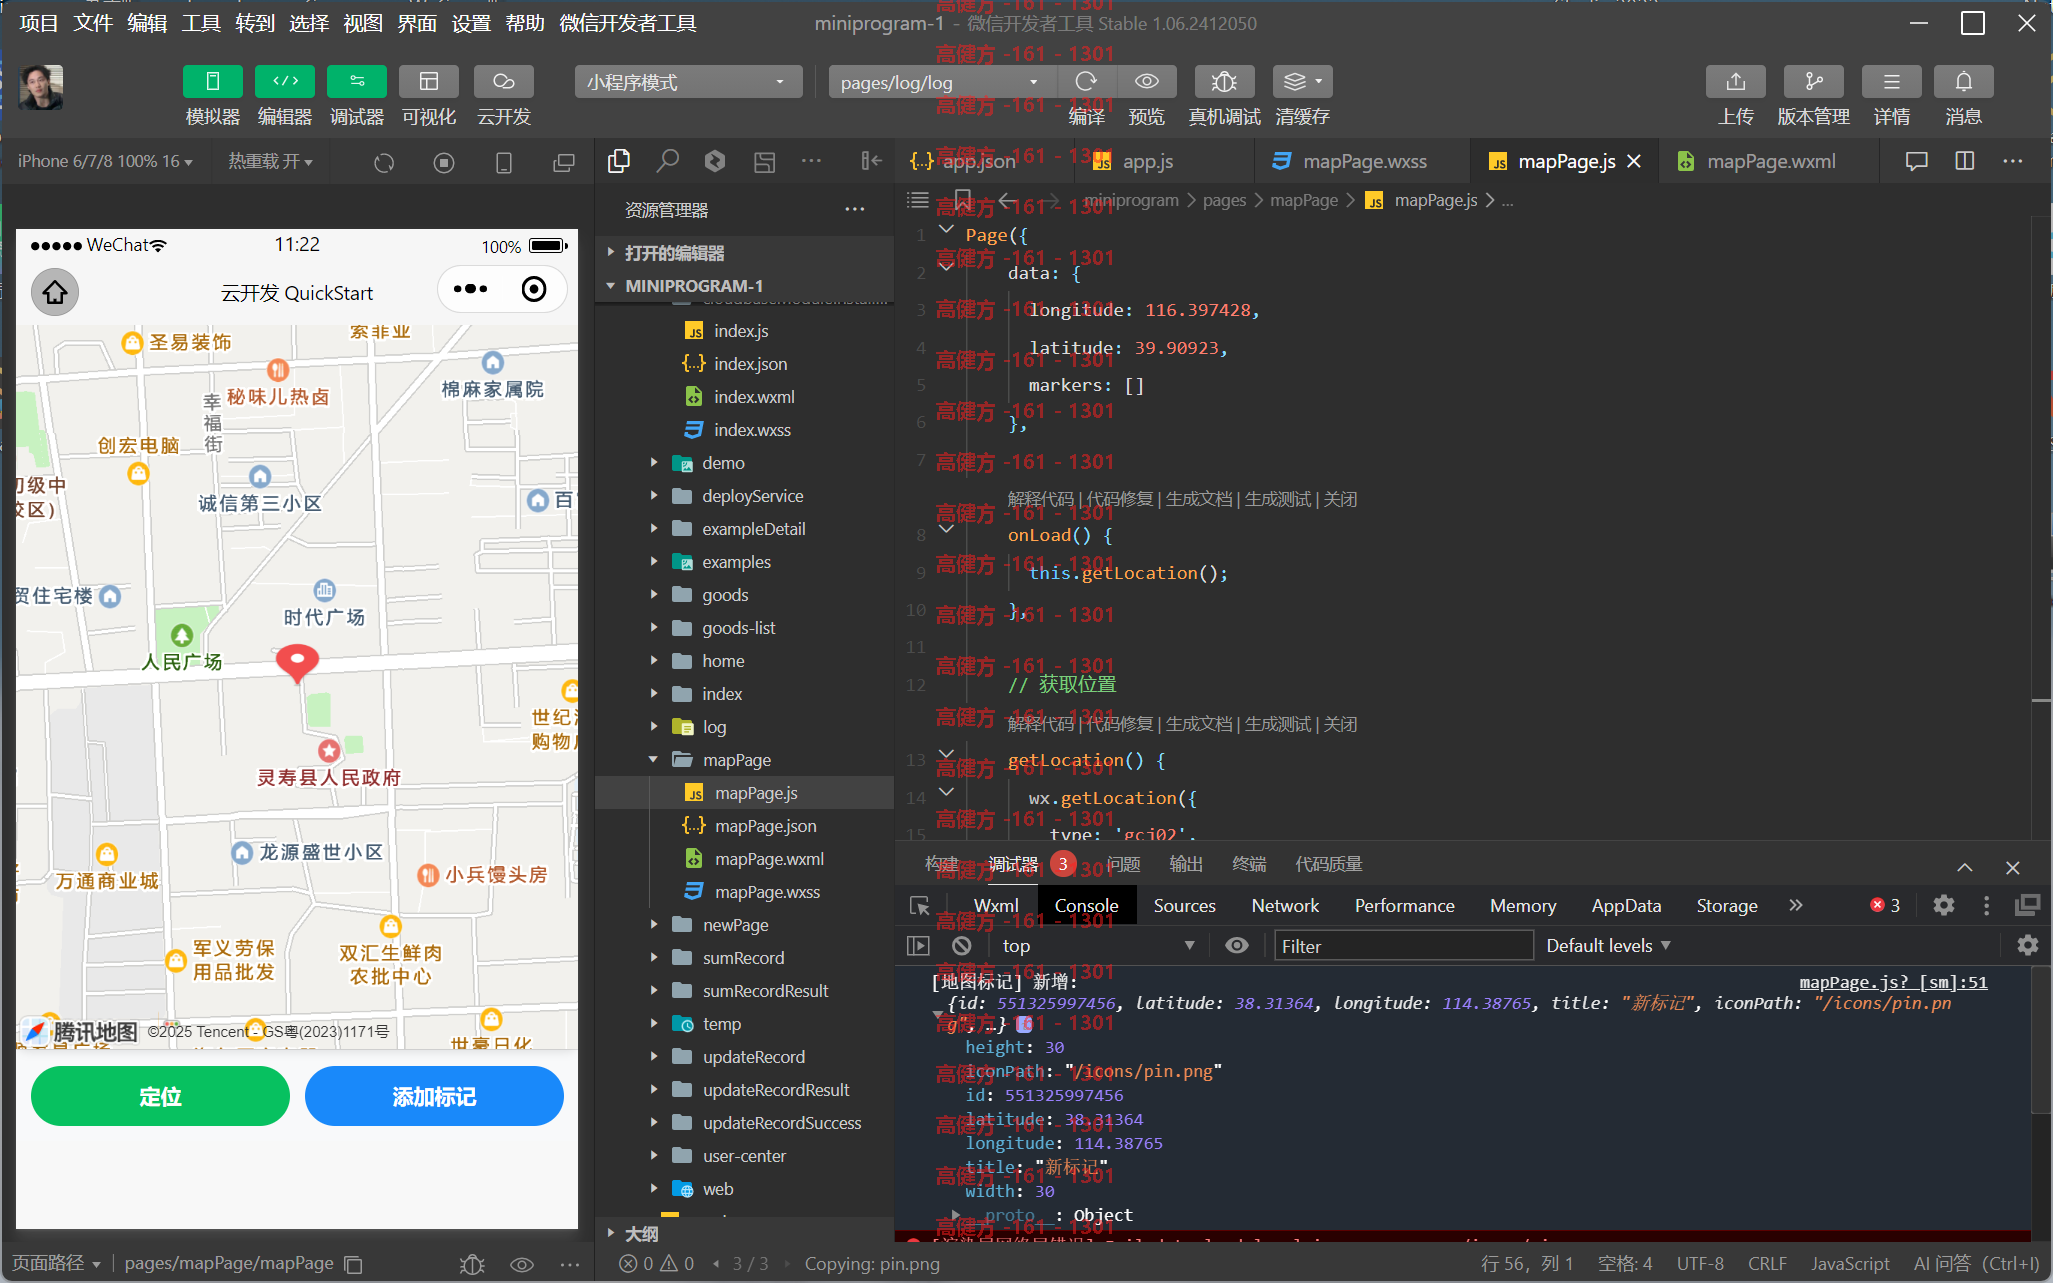The width and height of the screenshot is (2053, 1283).
Task: Click the Preview eye icon
Action: pyautogui.click(x=1147, y=81)
